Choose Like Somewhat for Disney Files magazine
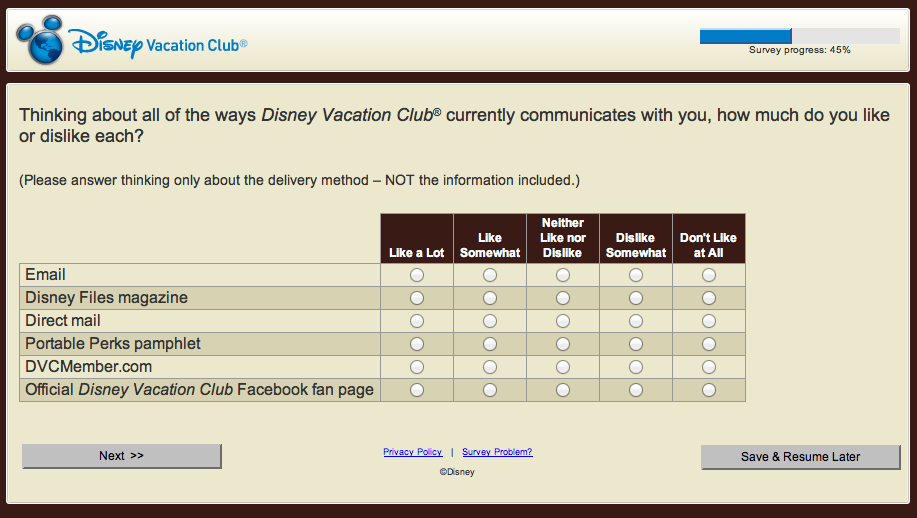The width and height of the screenshot is (917, 518). tap(490, 298)
